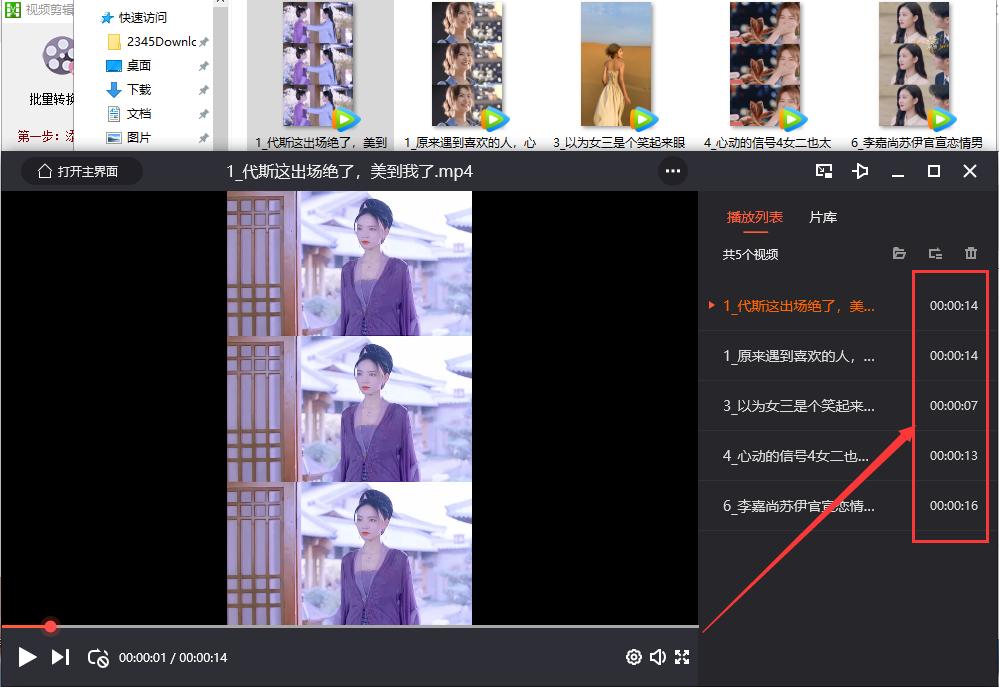Maximize the video player window
This screenshot has width=999, height=687.
tap(933, 171)
